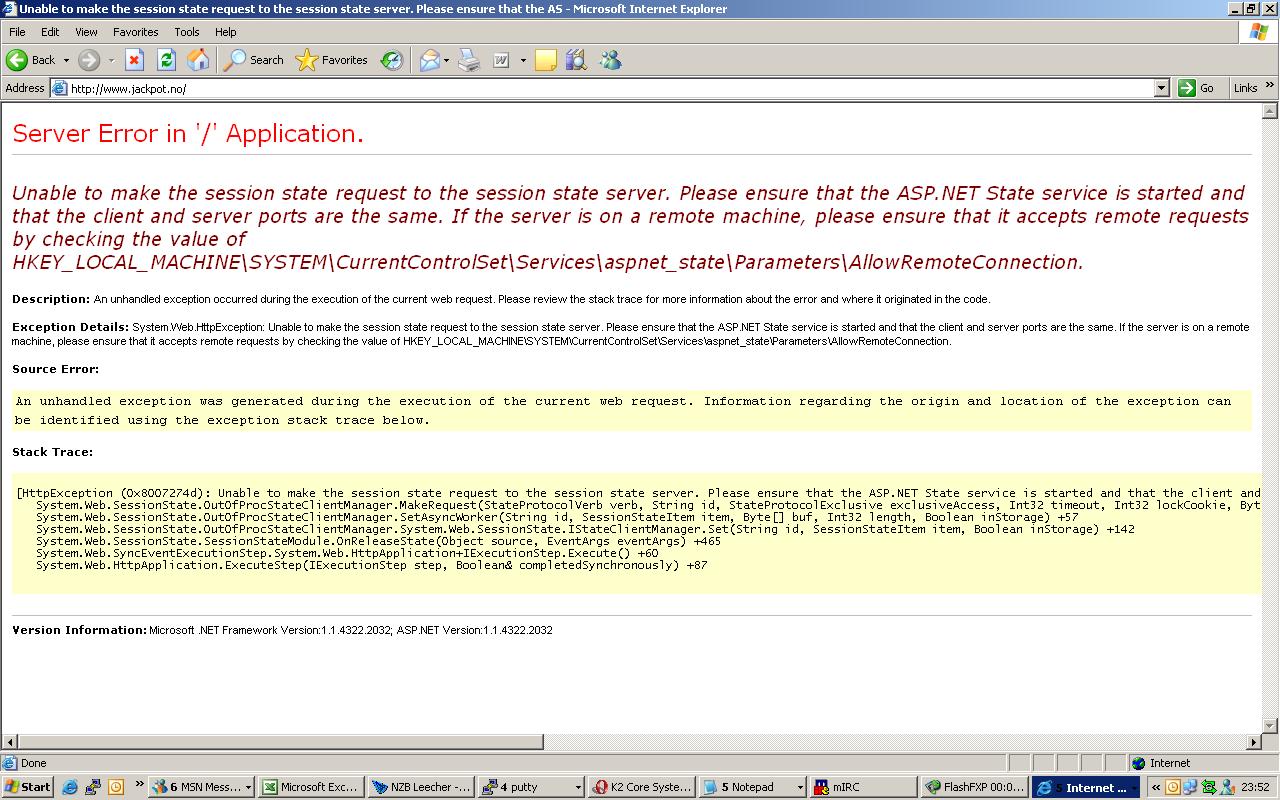Click the Go button
The width and height of the screenshot is (1280, 800).
1197,88
